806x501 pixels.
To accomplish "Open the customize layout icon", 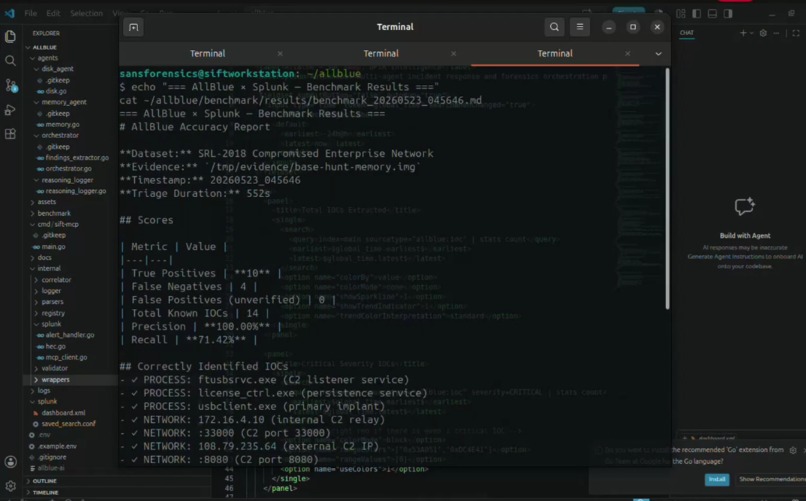I will 681,13.
